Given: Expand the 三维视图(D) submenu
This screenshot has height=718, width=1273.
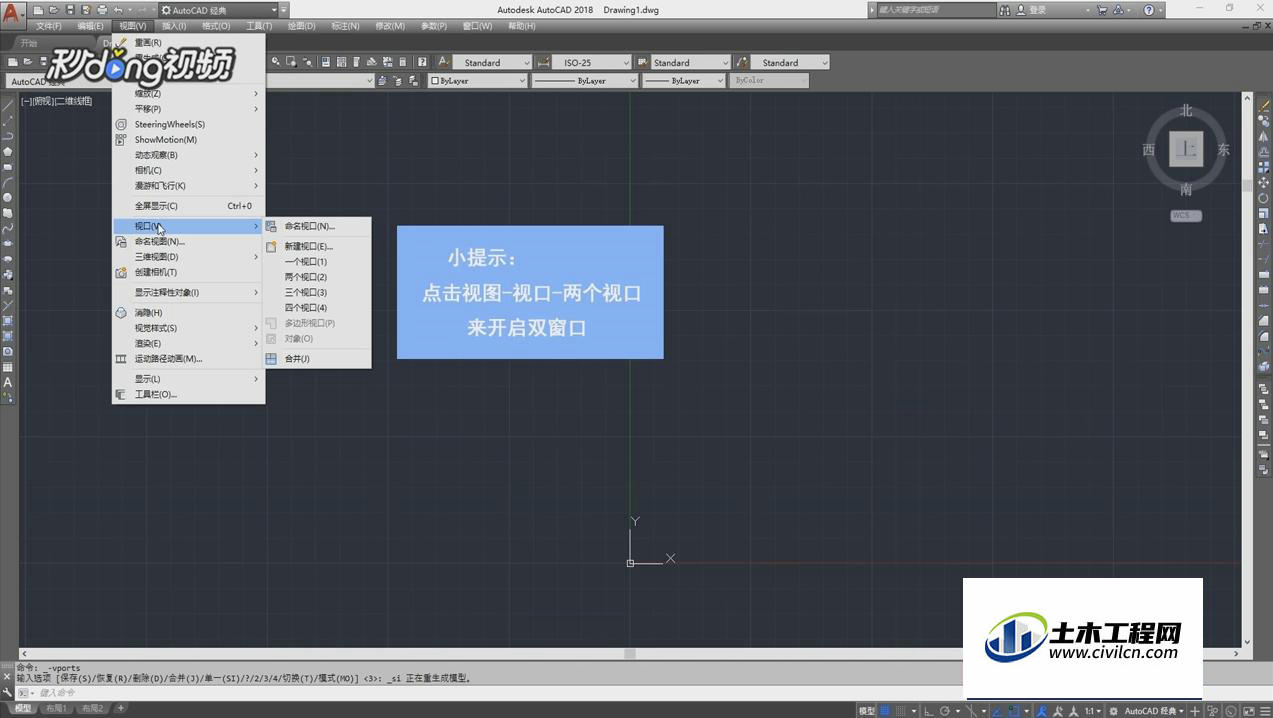Looking at the screenshot, I should (x=188, y=257).
